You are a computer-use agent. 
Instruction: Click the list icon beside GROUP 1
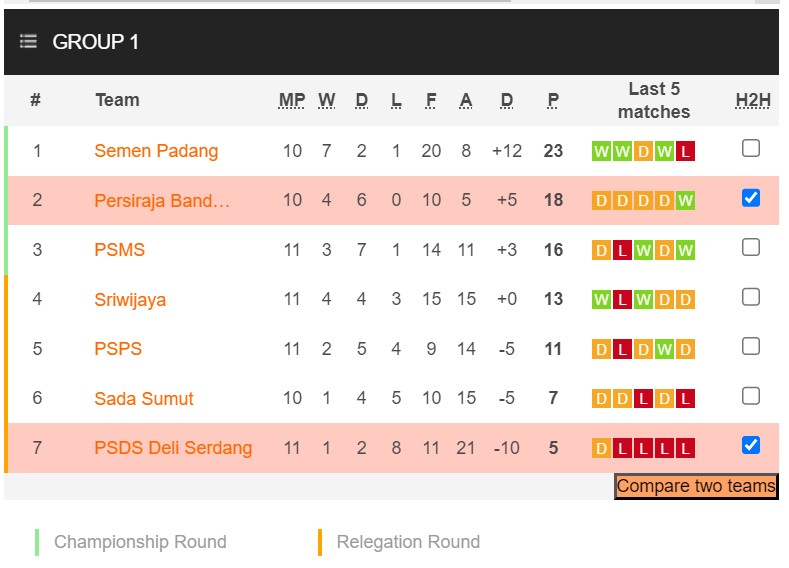(x=28, y=41)
